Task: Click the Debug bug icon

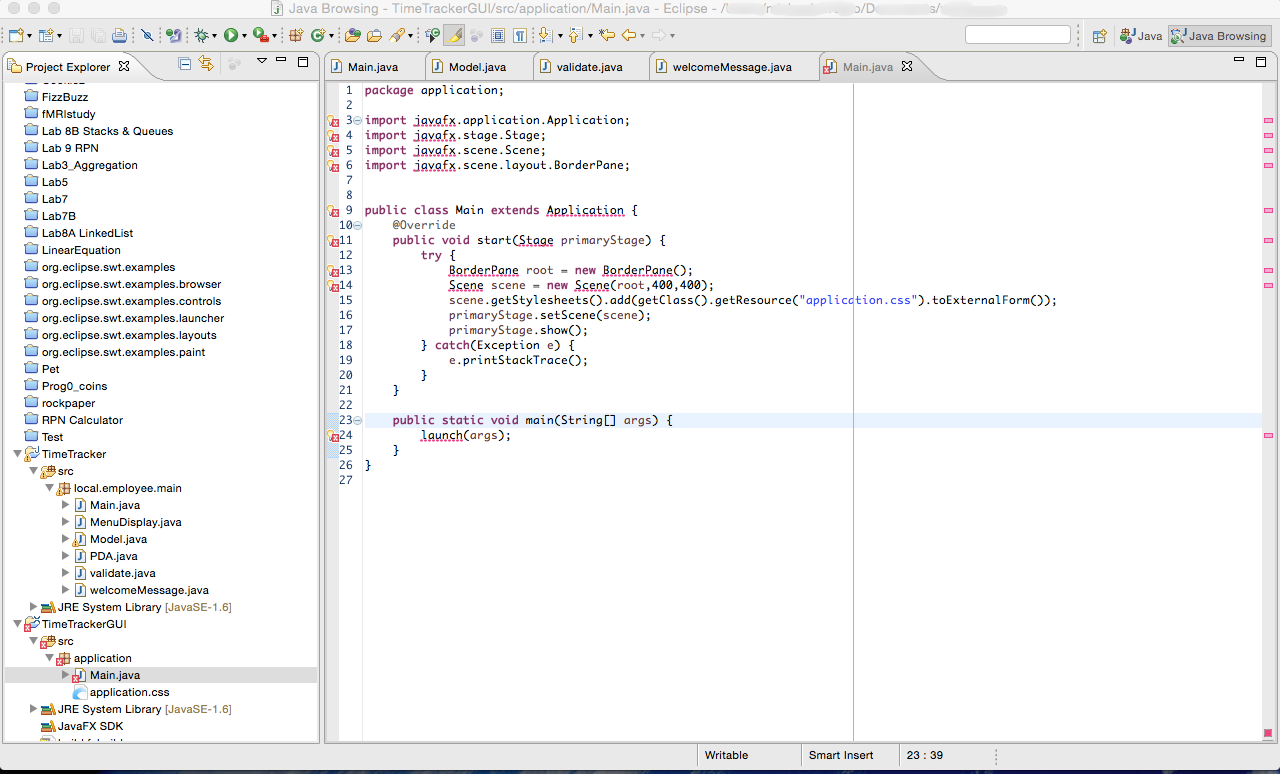Action: pos(202,35)
